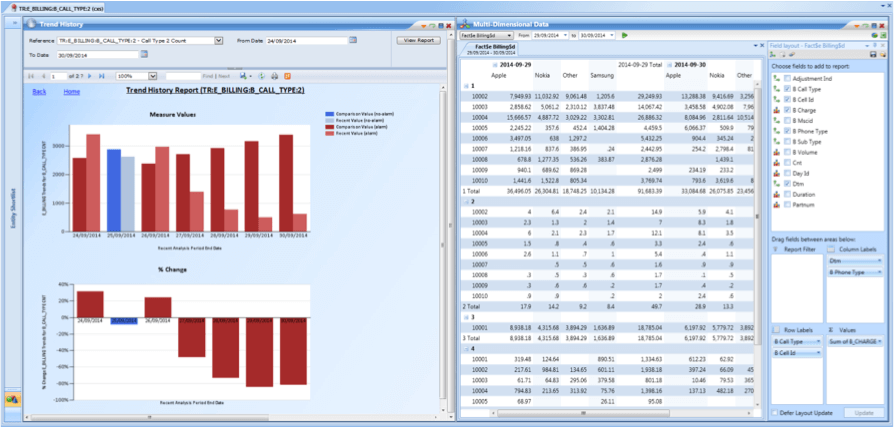Follow the Home link in the report
The image size is (894, 428).
point(72,91)
